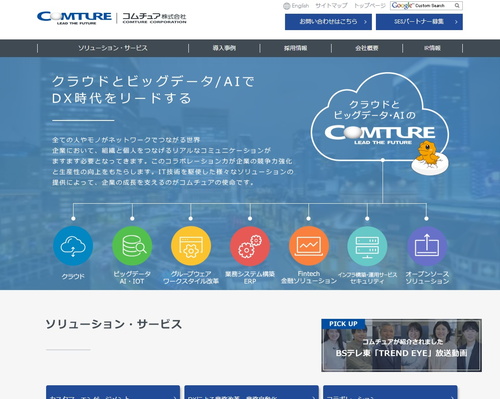Click the cloud COMTURE LEAD THE FUTURE graphic
500x399 pixels.
point(380,134)
